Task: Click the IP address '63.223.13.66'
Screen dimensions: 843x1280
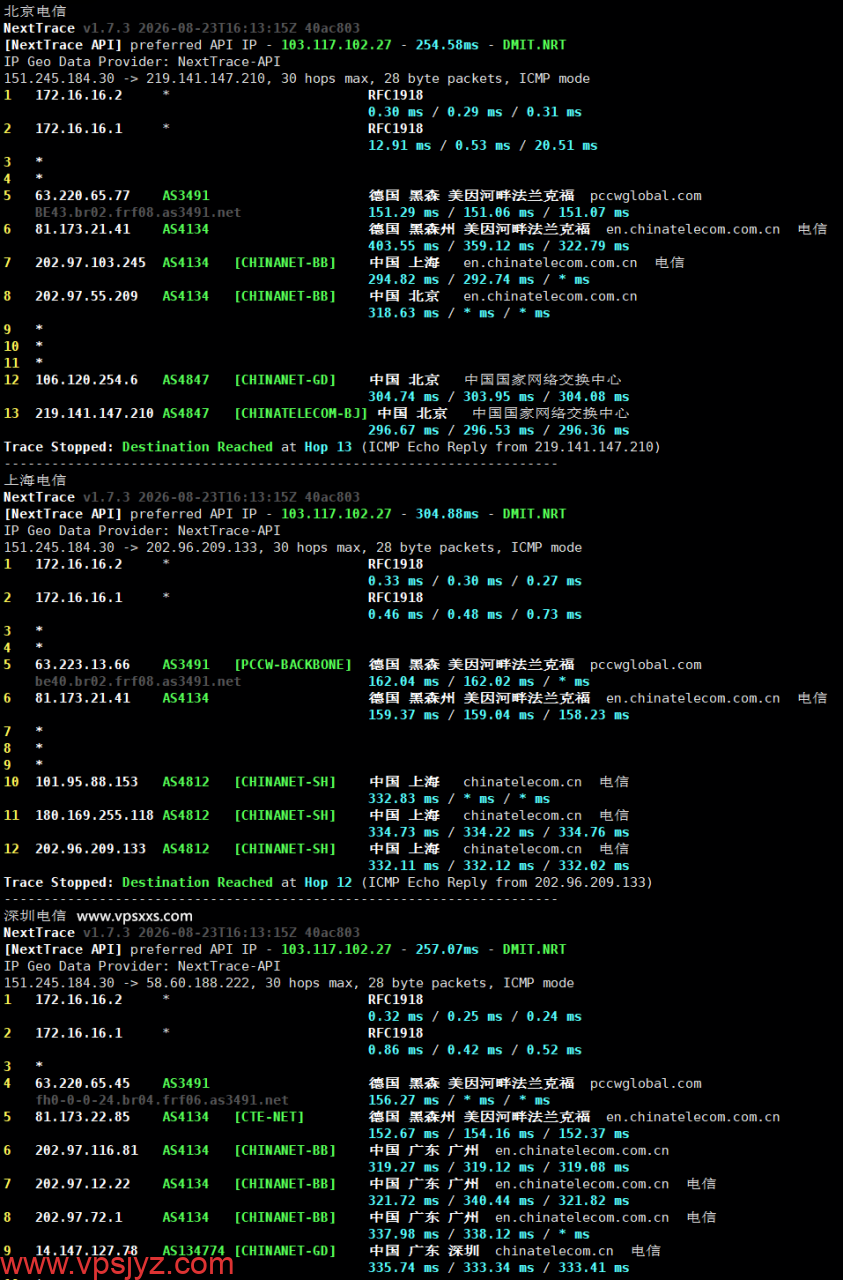Action: 83,664
